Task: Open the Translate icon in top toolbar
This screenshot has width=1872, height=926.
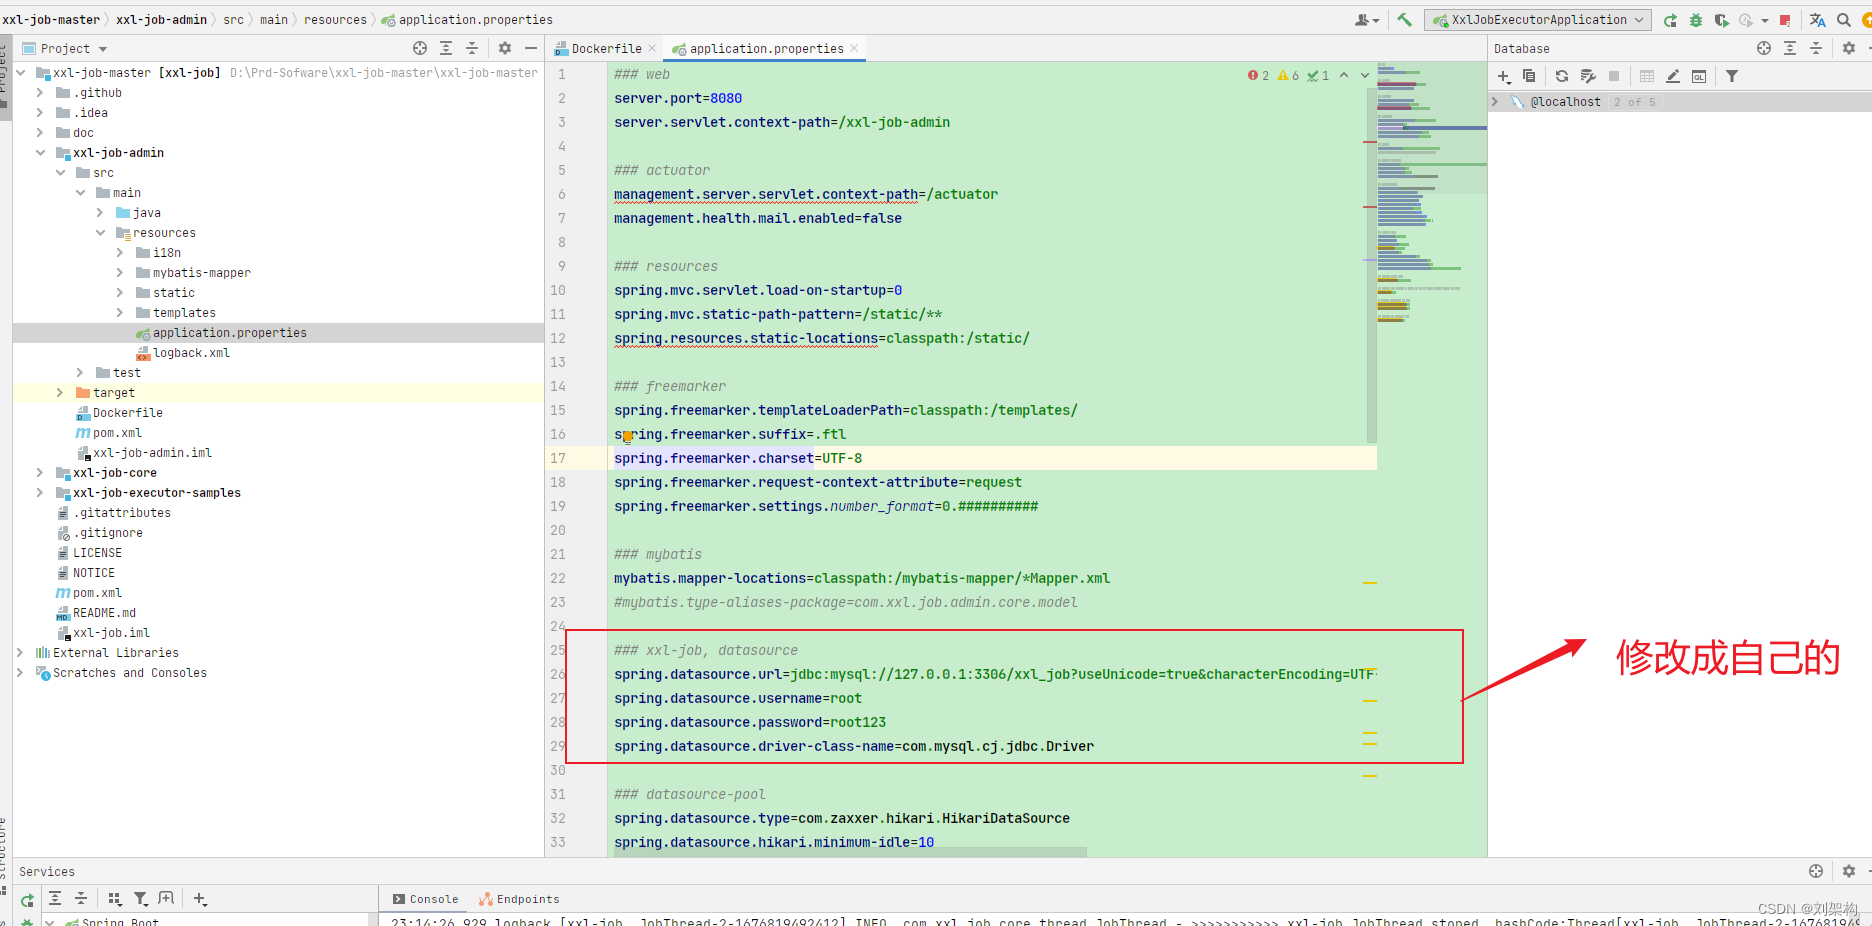Action: click(x=1818, y=20)
